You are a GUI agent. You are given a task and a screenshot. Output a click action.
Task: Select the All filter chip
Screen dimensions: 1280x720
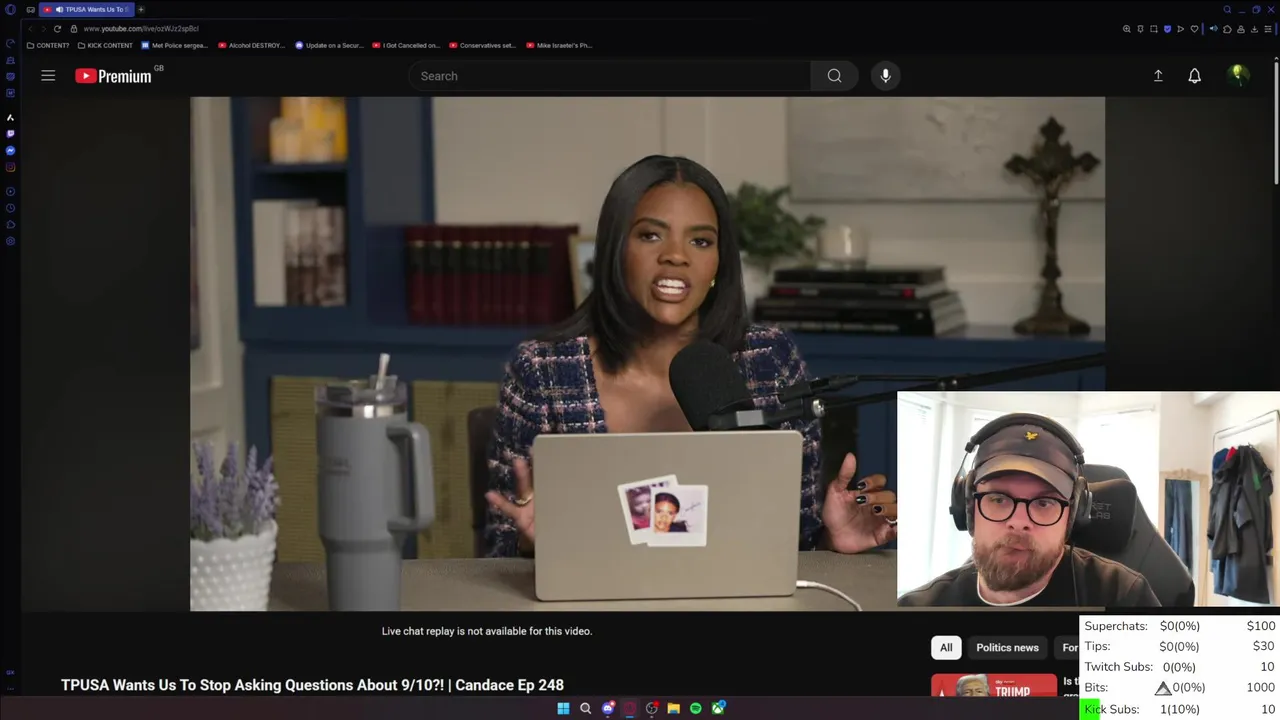(x=946, y=647)
